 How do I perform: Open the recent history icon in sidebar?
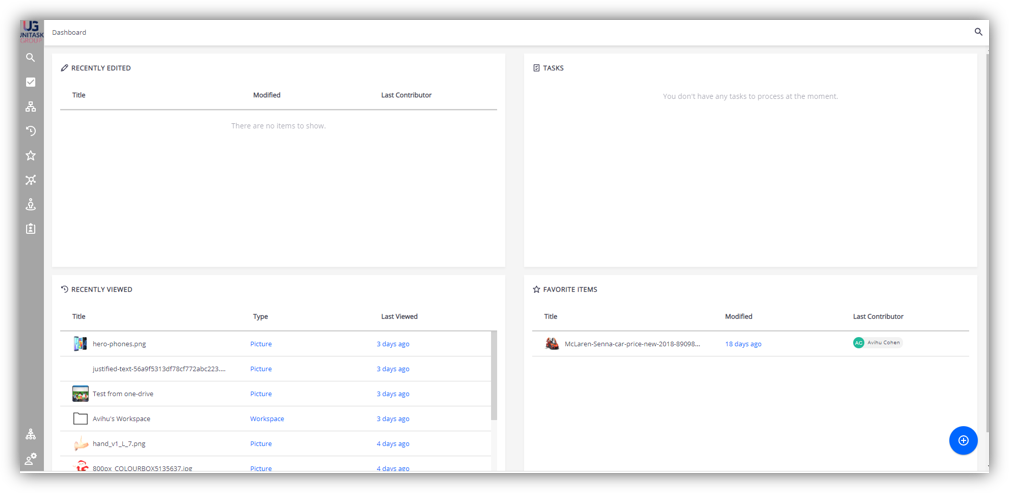tap(31, 131)
